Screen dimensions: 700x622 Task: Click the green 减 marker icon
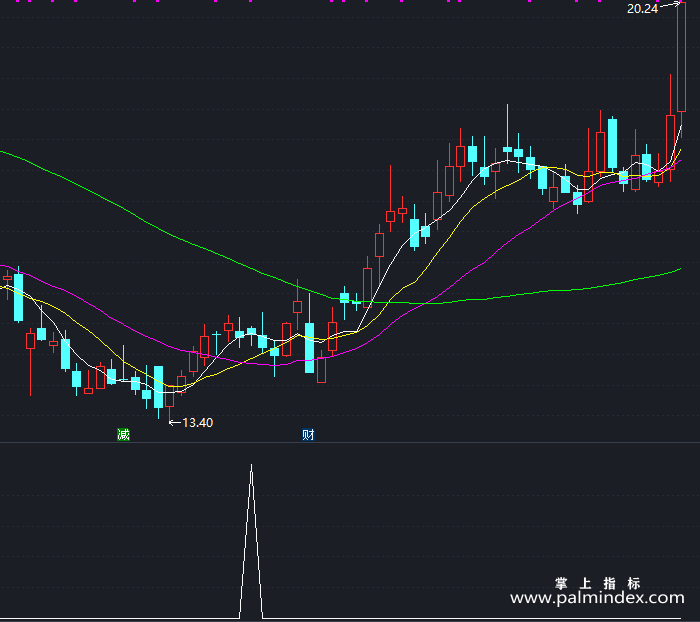click(123, 434)
